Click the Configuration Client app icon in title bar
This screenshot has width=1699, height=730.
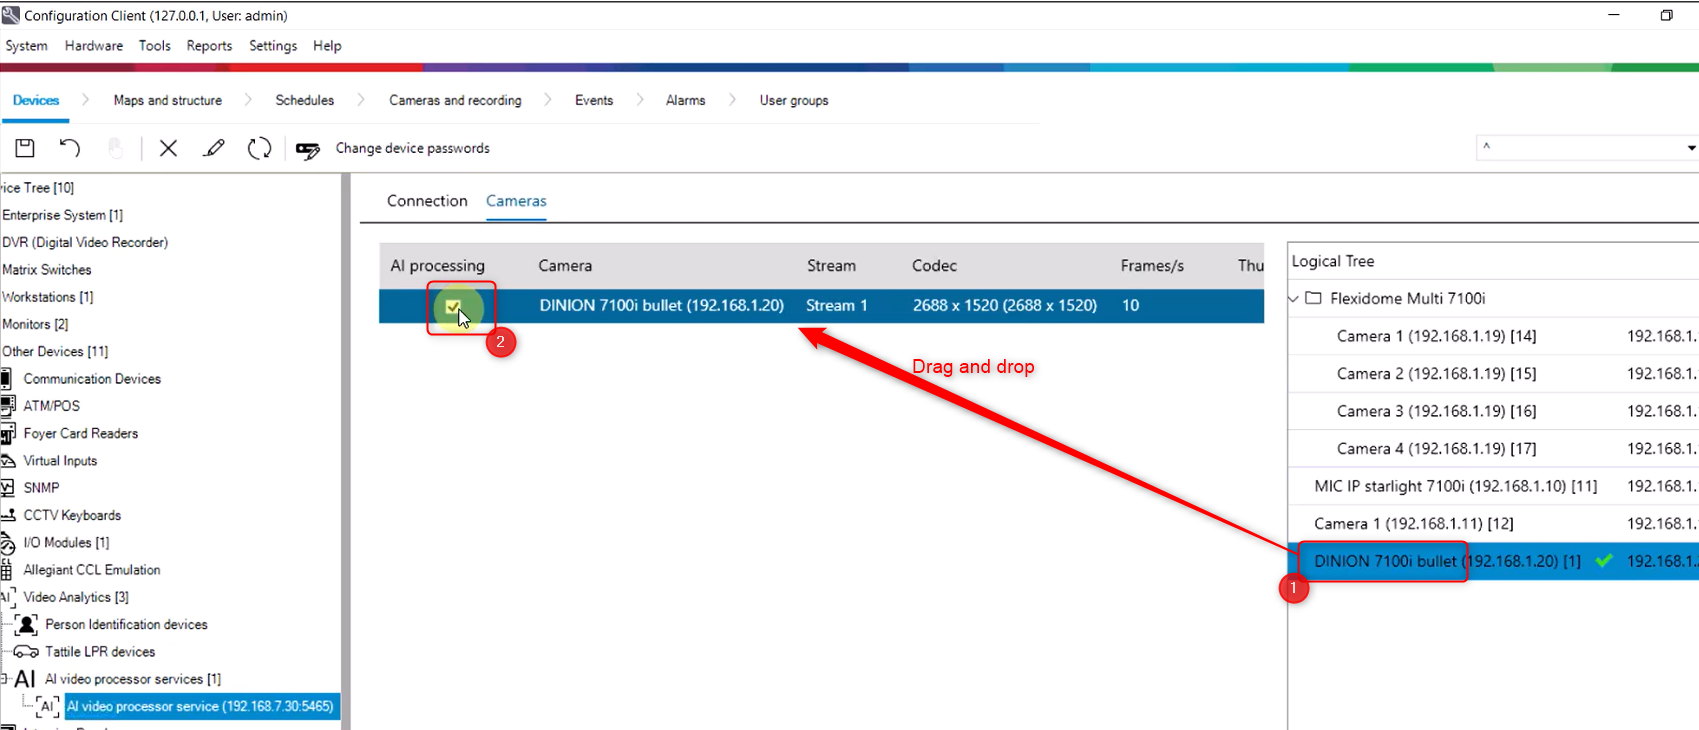pyautogui.click(x=10, y=15)
